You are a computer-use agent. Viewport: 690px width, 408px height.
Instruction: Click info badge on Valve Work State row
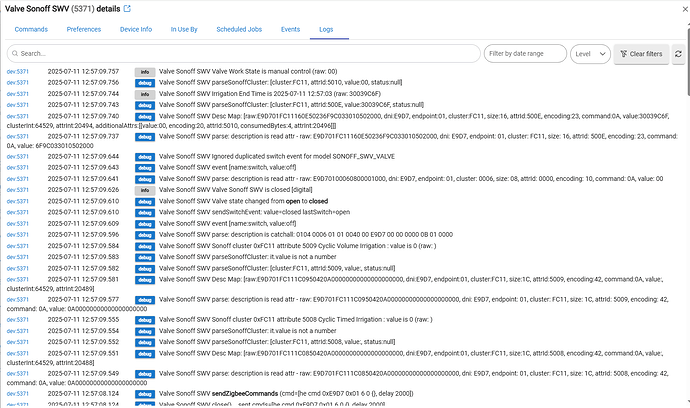point(145,72)
